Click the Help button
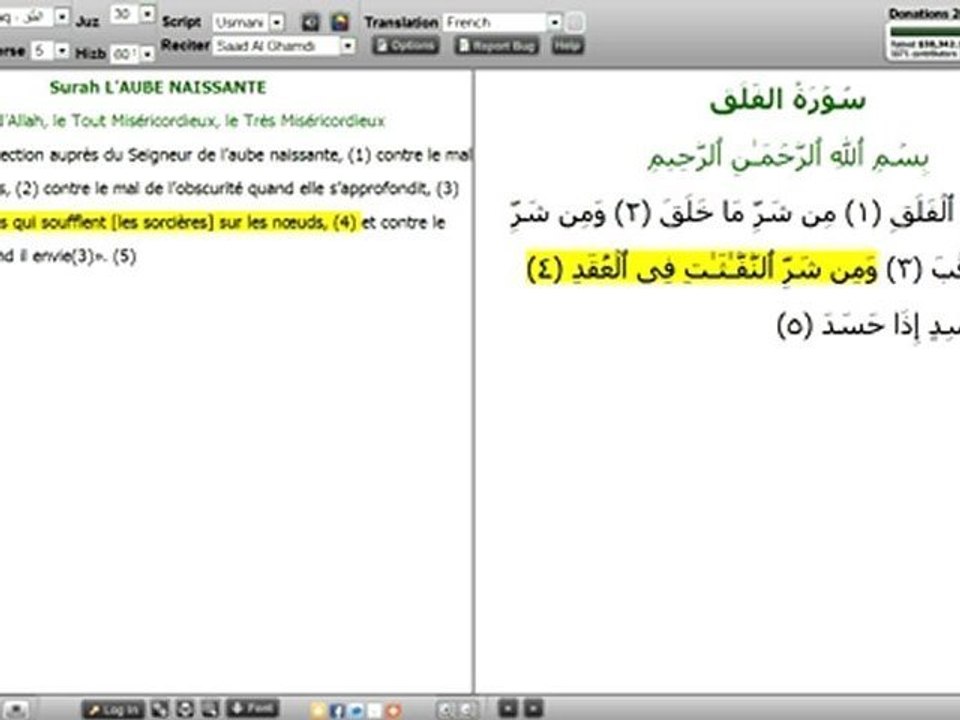 point(567,46)
